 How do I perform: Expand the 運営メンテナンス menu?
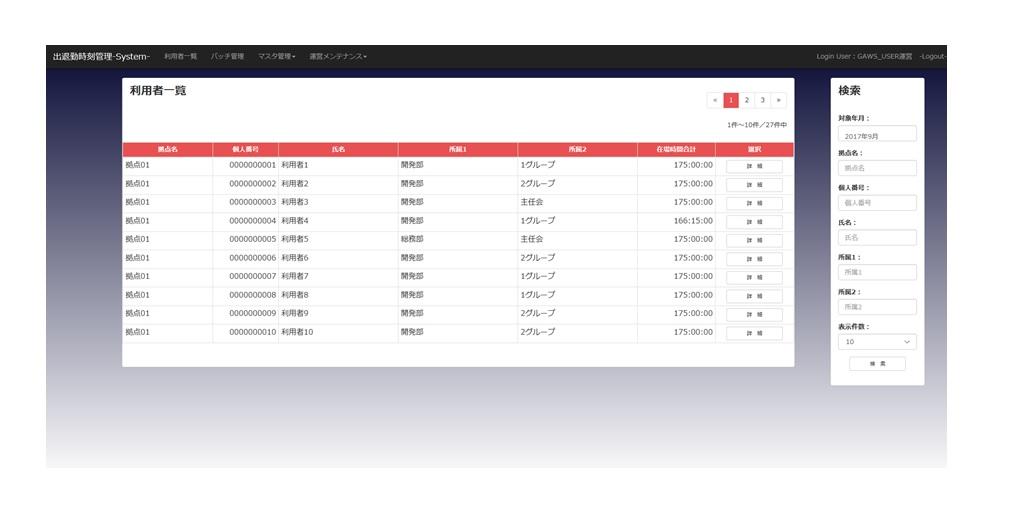[x=338, y=56]
